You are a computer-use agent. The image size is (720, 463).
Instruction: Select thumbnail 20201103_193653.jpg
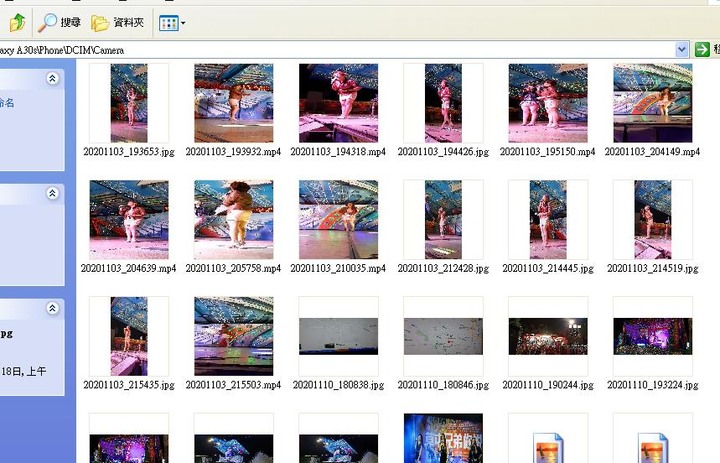coord(129,103)
